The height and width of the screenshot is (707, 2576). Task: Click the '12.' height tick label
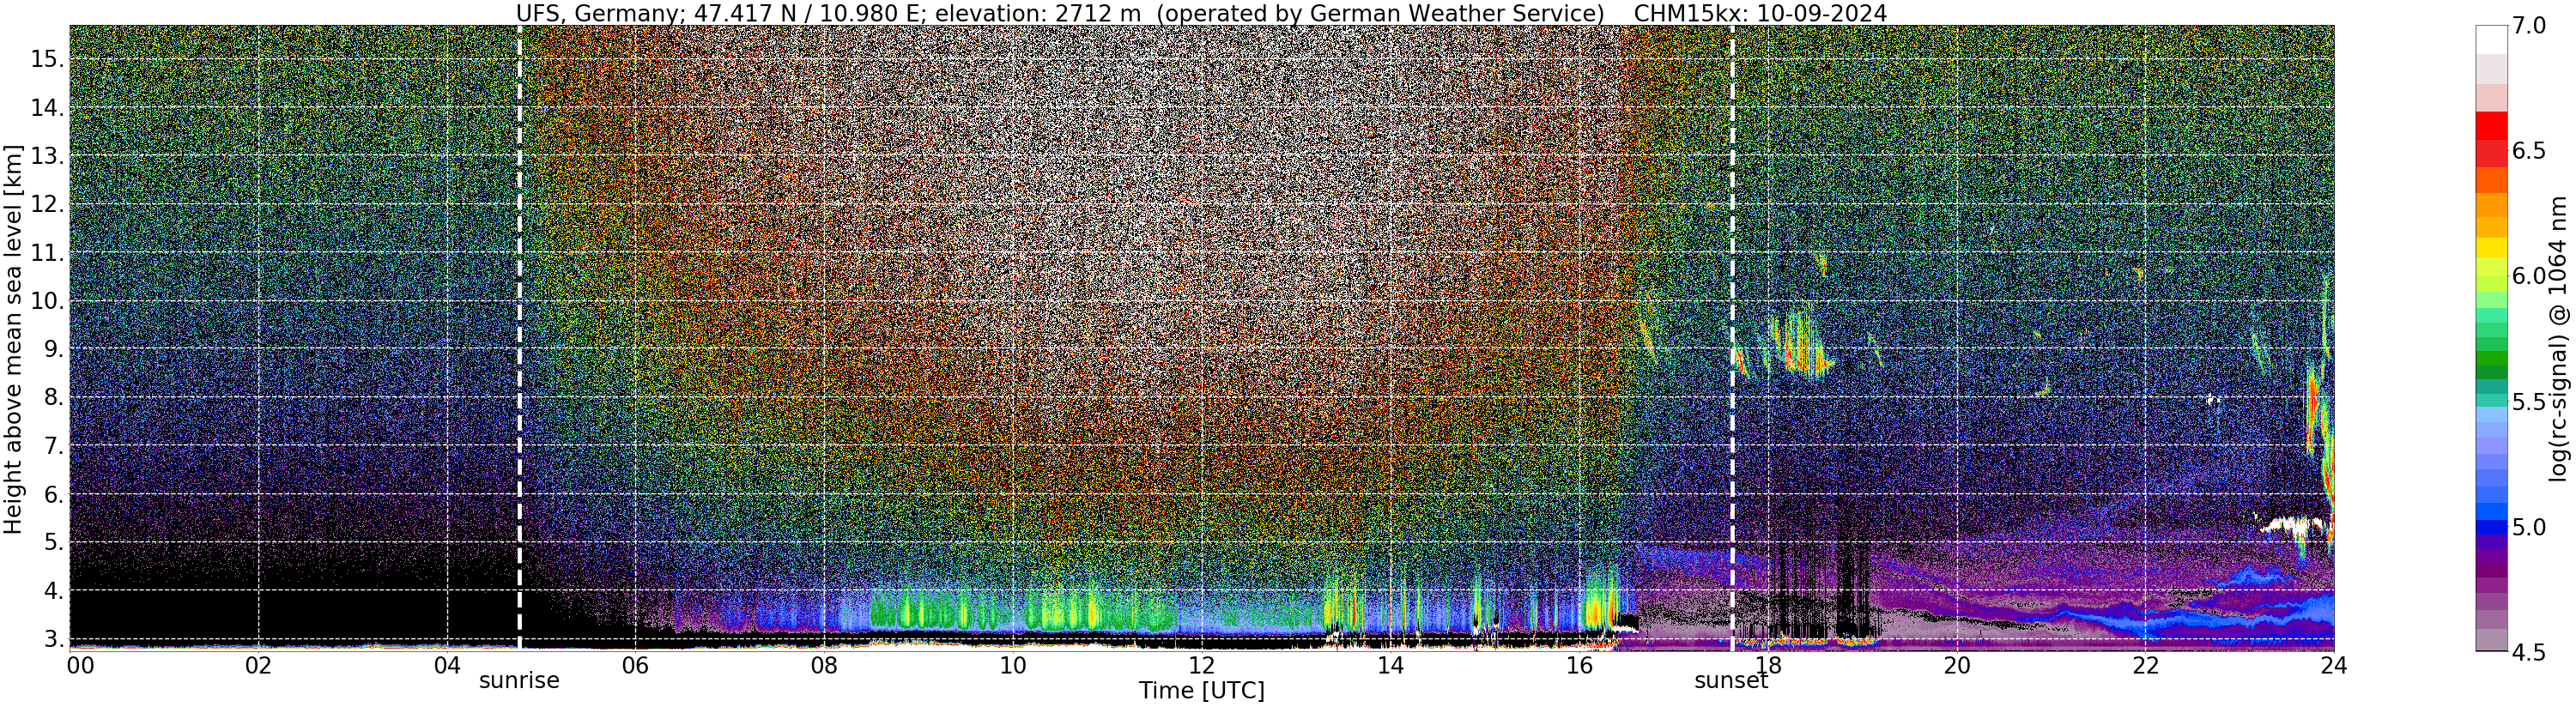tap(46, 205)
